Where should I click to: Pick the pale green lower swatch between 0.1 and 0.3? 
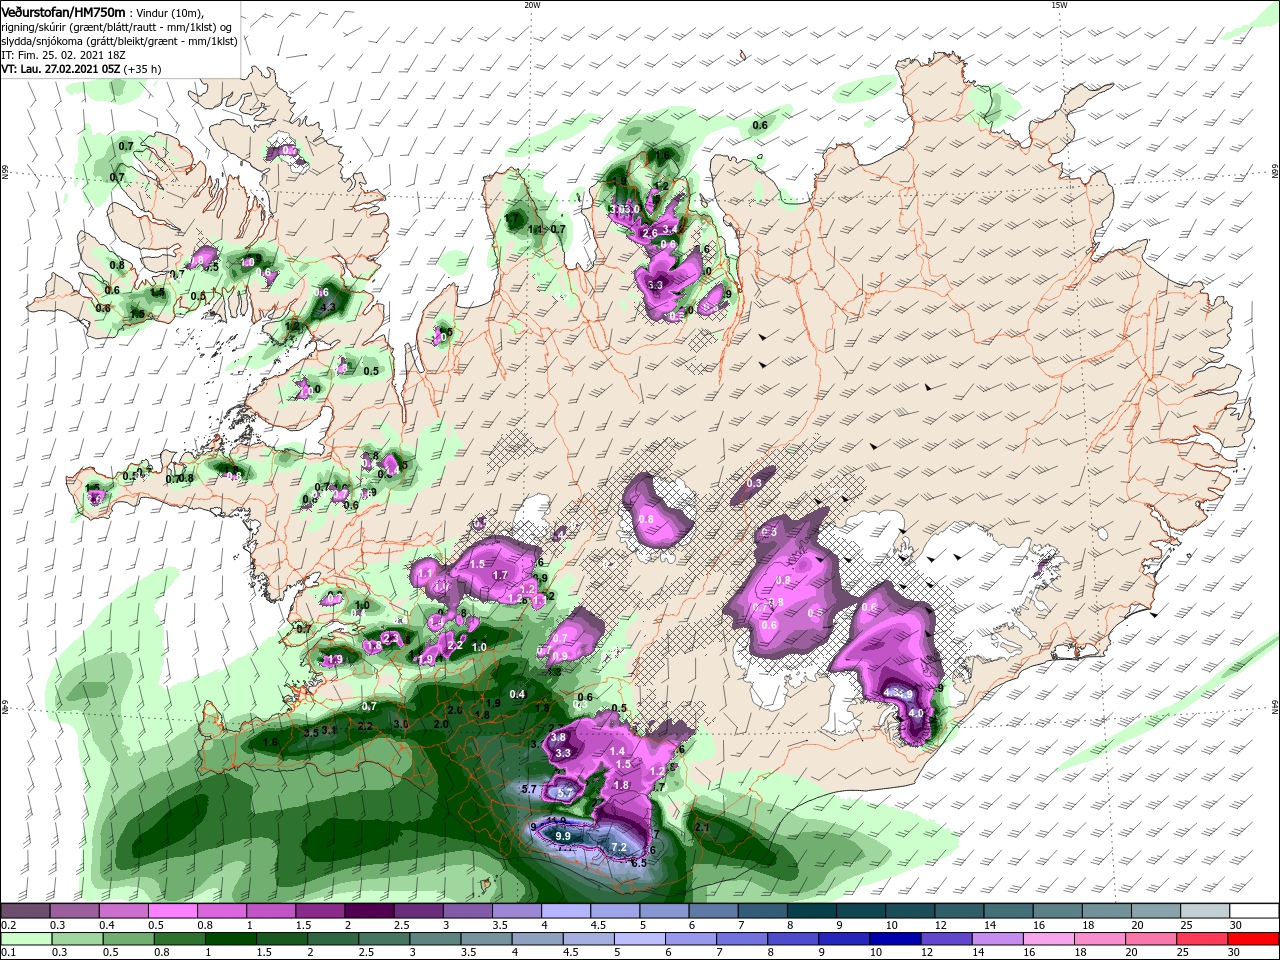(x=26, y=939)
